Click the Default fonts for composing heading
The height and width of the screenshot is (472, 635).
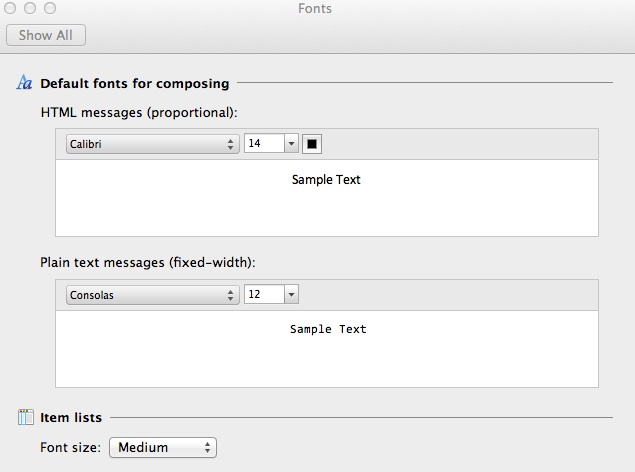coord(134,83)
